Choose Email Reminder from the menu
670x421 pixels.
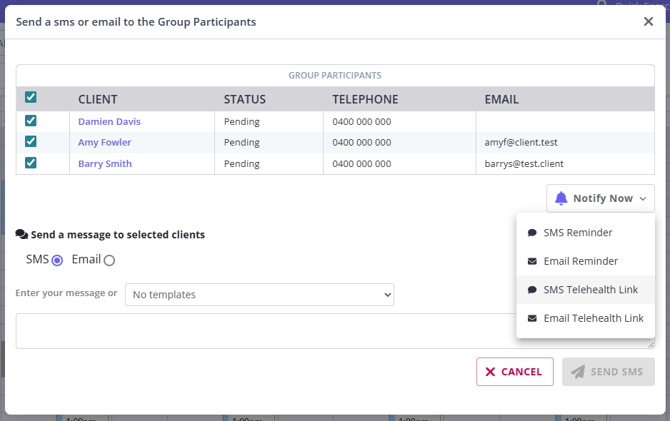point(580,261)
